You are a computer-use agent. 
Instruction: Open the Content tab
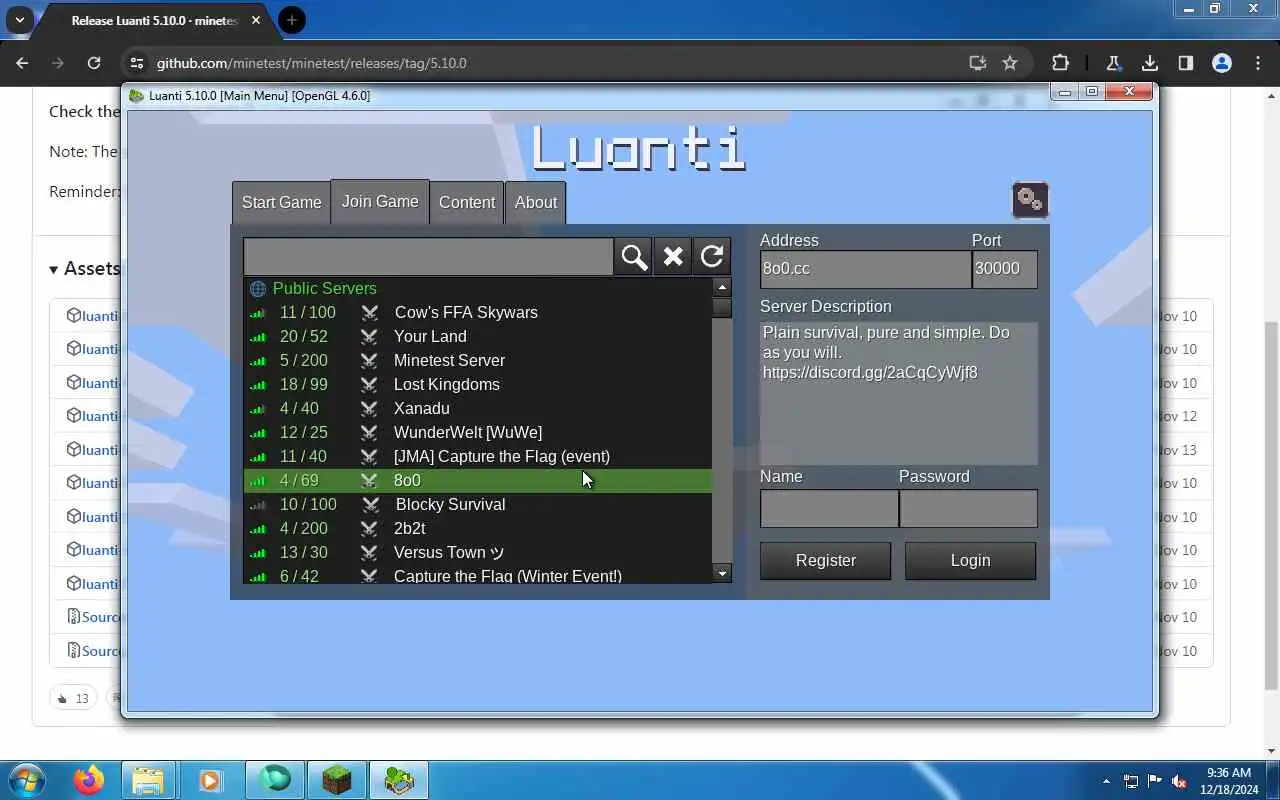(x=467, y=202)
